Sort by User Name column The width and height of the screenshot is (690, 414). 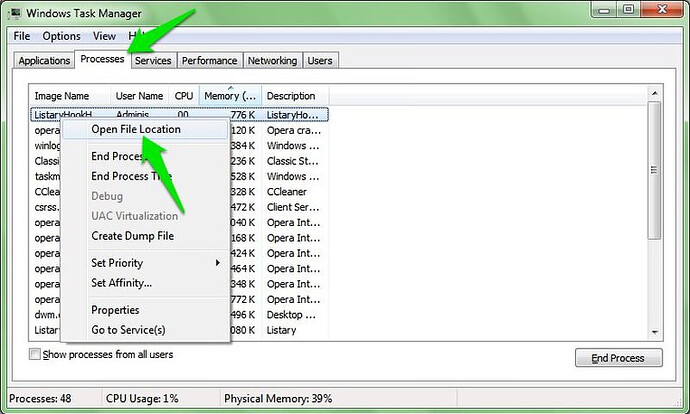139,96
